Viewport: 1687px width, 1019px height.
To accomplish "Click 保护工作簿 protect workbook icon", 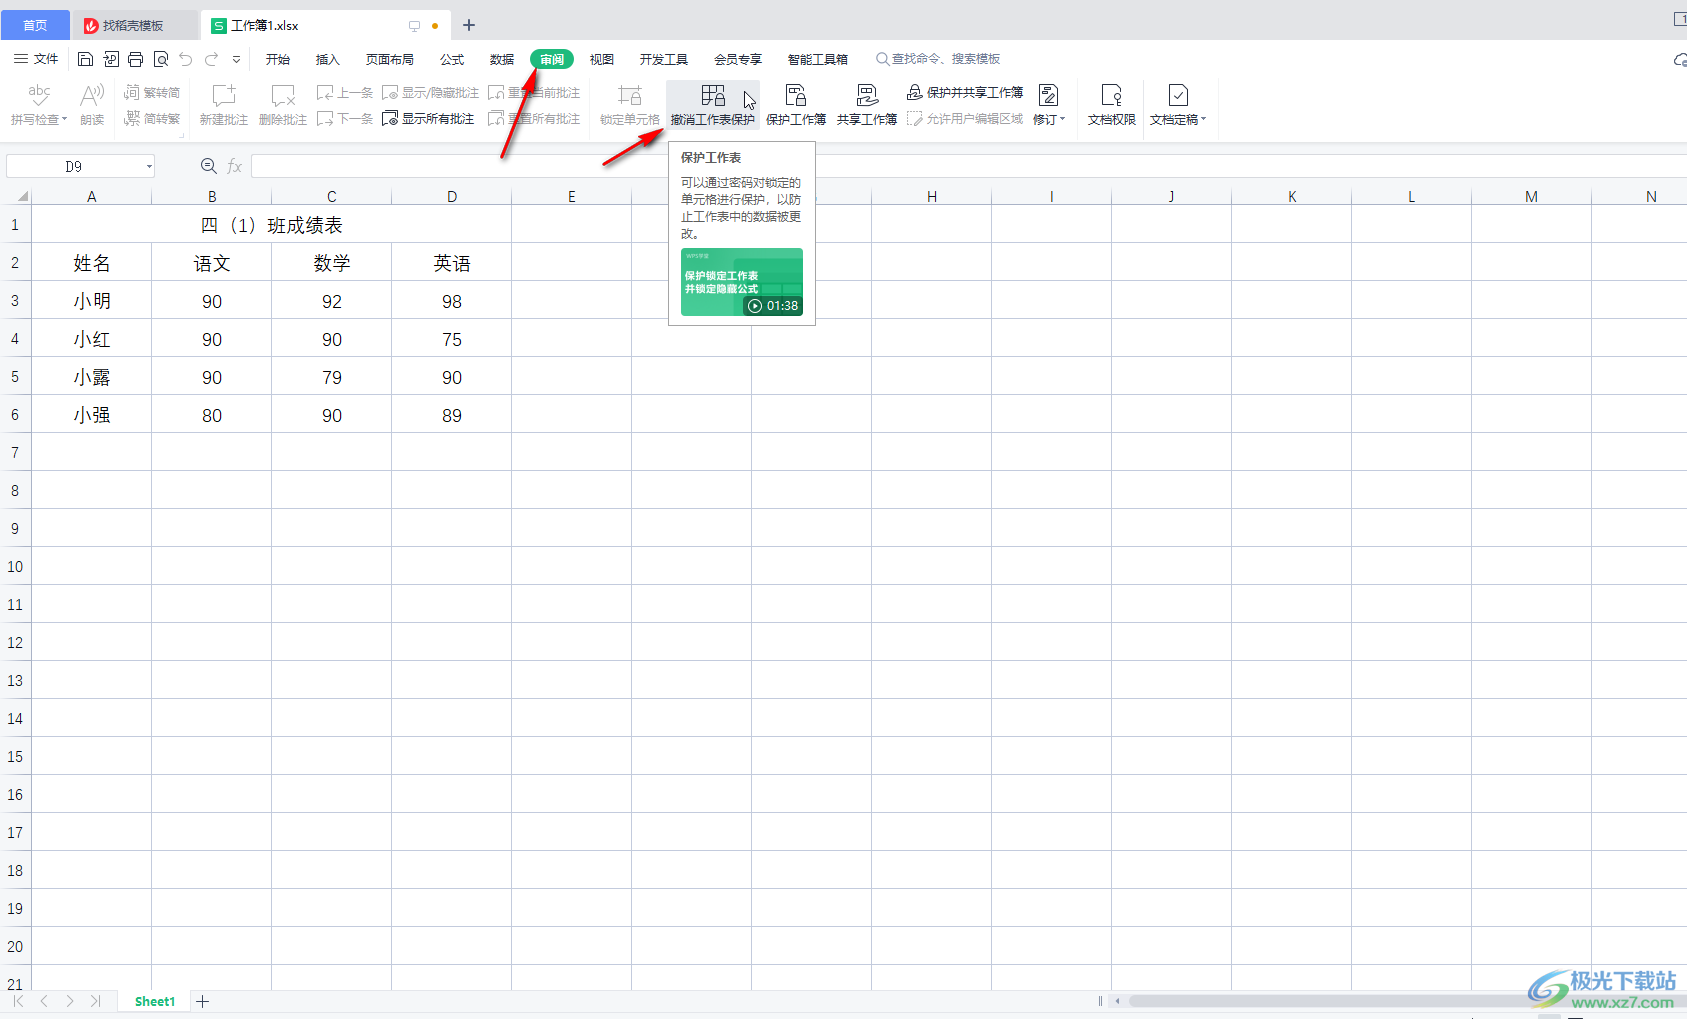I will pyautogui.click(x=796, y=105).
